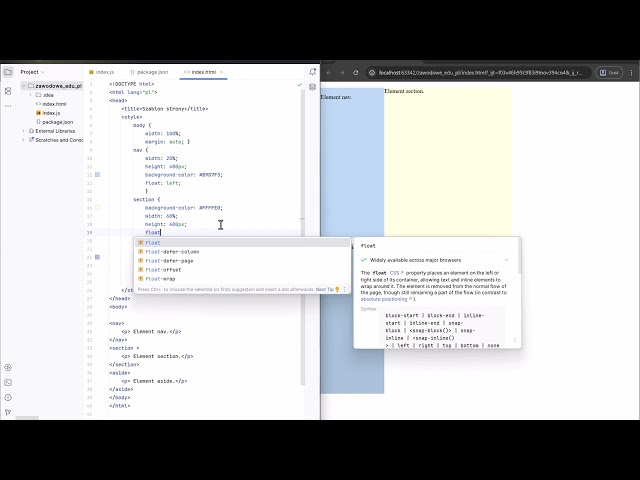
Task: Click the blue color swatch on line 12
Action: click(x=98, y=175)
